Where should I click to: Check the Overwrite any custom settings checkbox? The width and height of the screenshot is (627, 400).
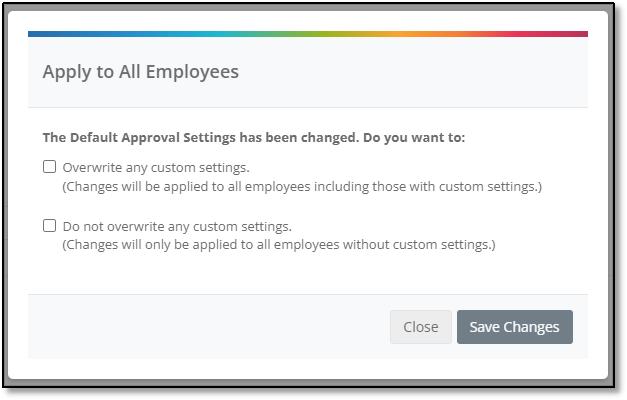(x=50, y=166)
